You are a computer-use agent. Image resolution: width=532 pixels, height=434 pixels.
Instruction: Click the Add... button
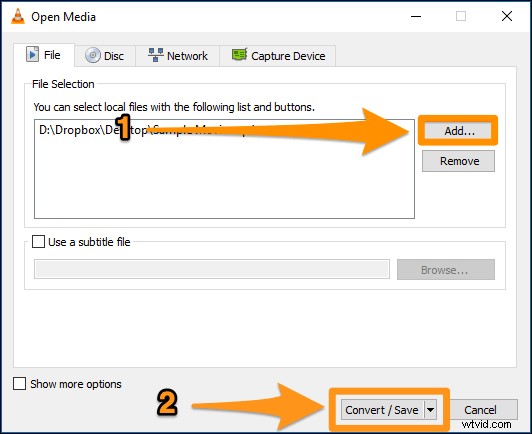coord(458,131)
